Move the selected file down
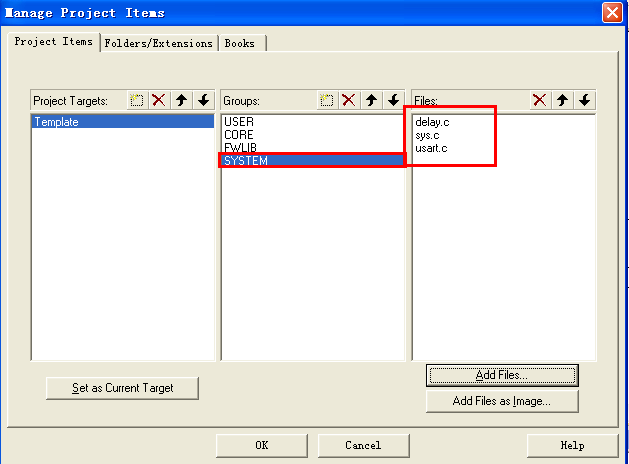629x464 pixels. [x=584, y=100]
